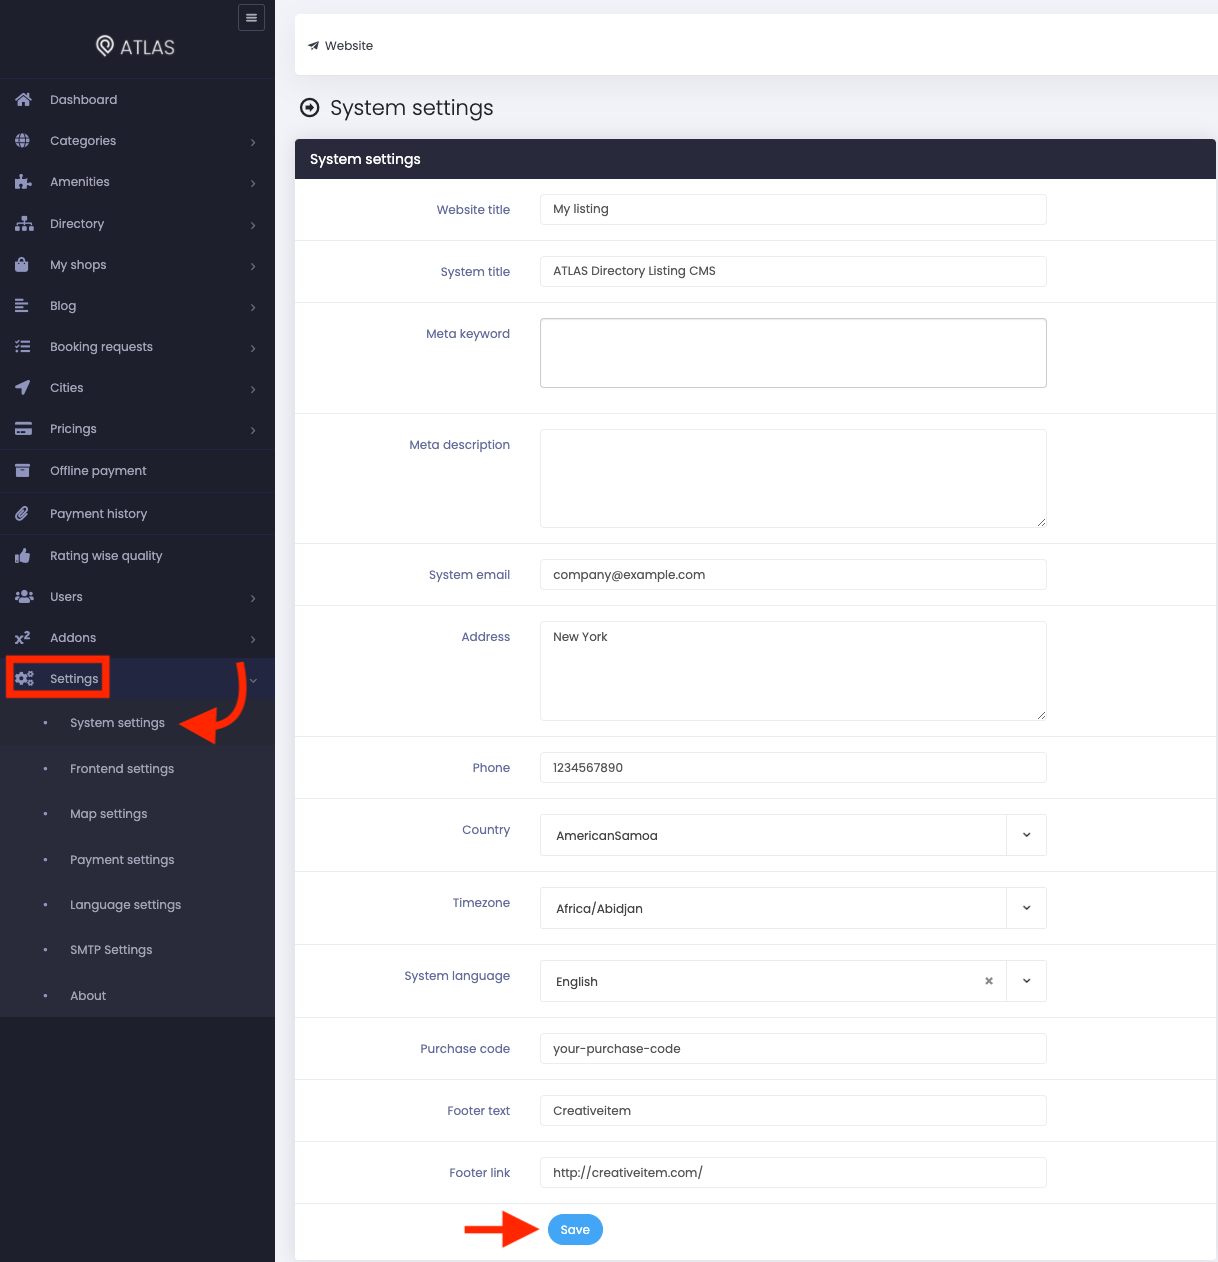Click the Users group icon

[24, 597]
